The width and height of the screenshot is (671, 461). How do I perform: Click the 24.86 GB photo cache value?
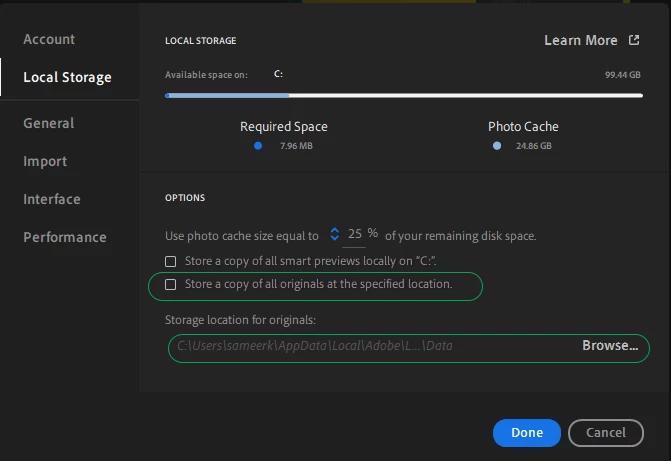tap(534, 146)
